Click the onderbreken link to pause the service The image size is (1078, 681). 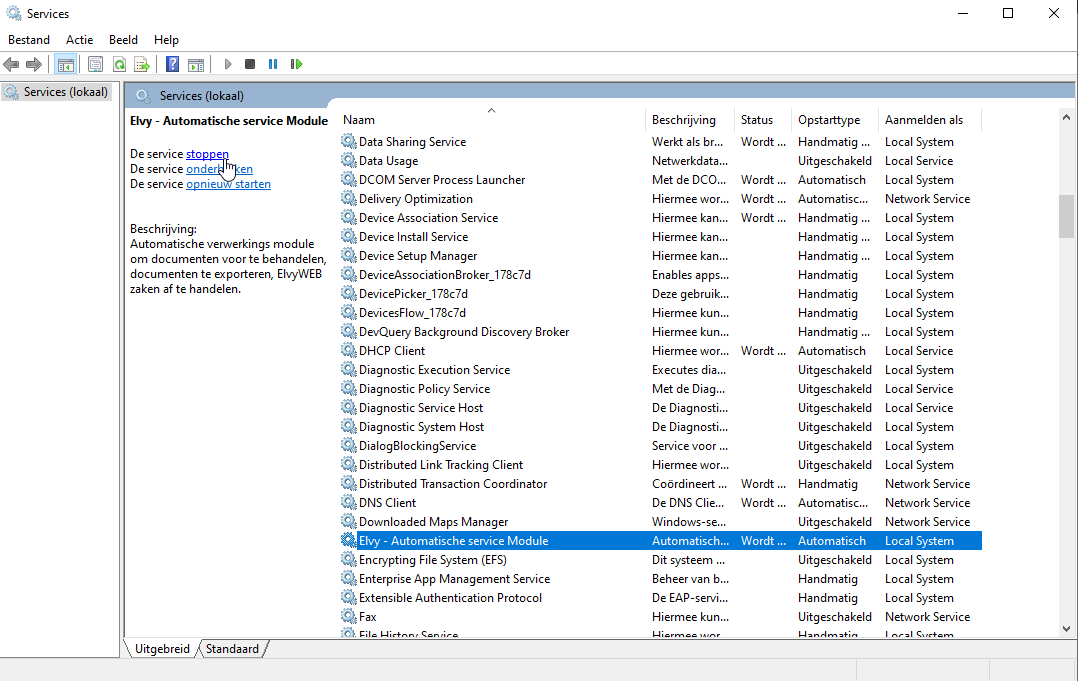point(219,169)
